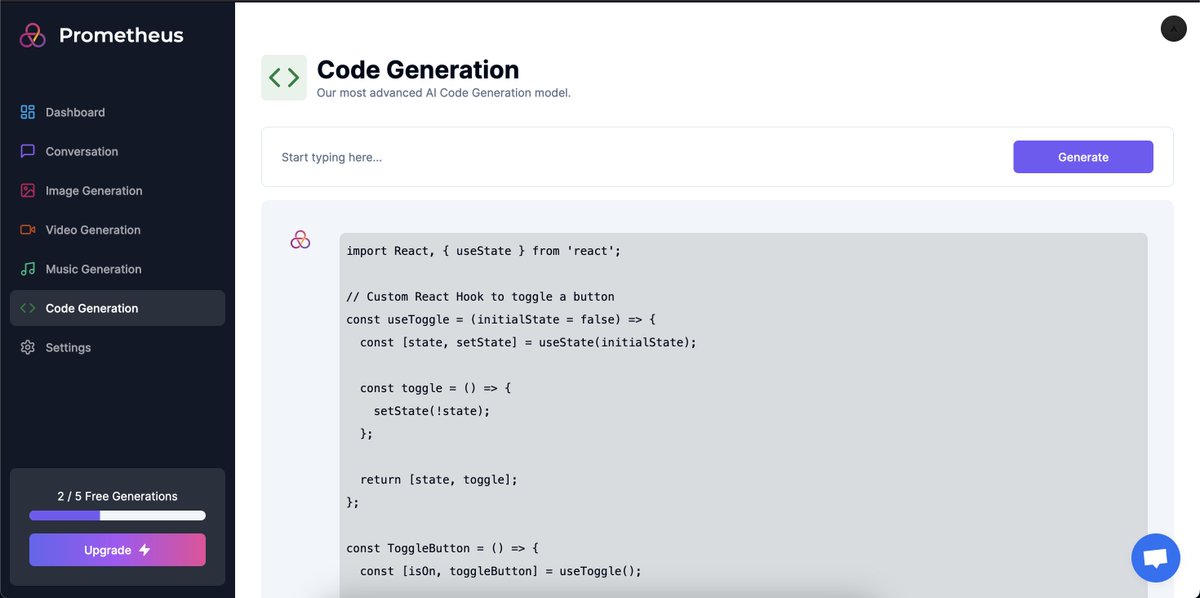Click the lightning bolt on the Upgrade button
Image resolution: width=1200 pixels, height=598 pixels.
[144, 550]
